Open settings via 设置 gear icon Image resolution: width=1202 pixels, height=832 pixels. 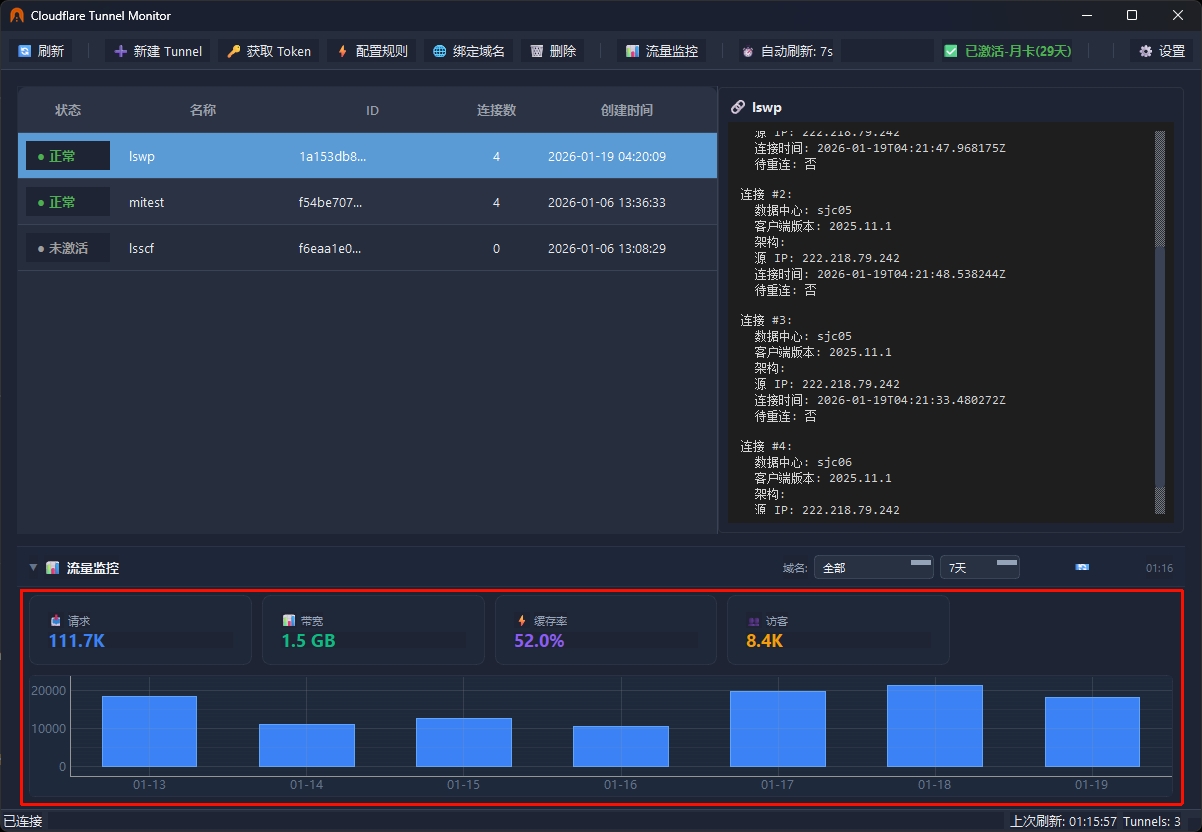click(x=1145, y=51)
